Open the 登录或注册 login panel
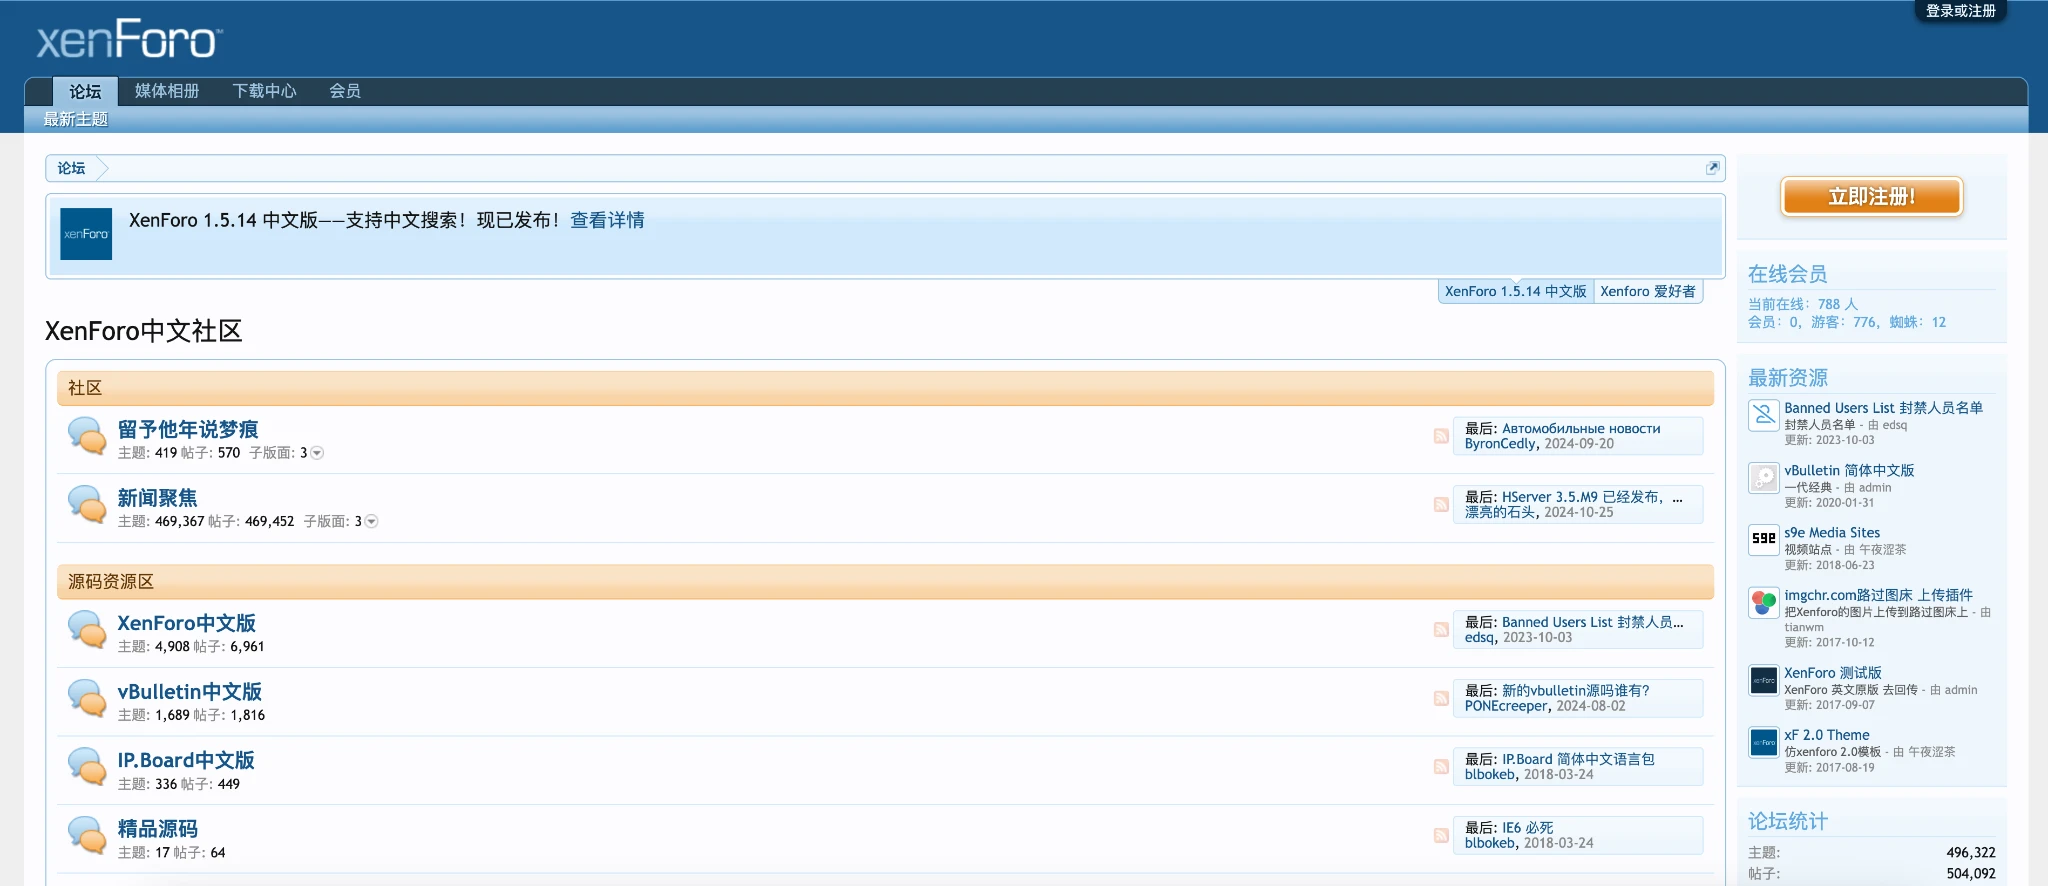 click(1960, 11)
